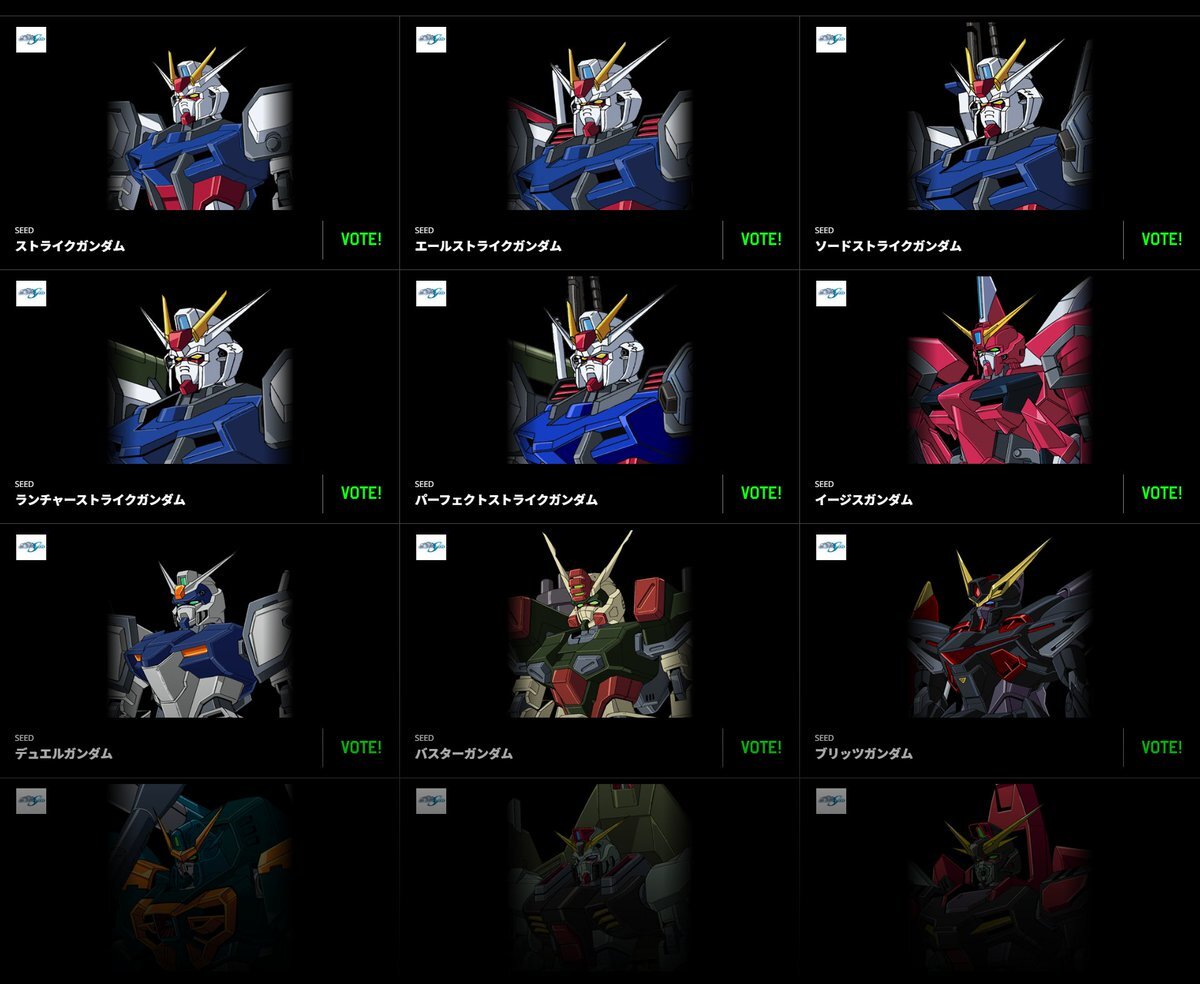Click the SEED logo icon on エールストライクガンダム card
1200x984 pixels.
coord(431,40)
